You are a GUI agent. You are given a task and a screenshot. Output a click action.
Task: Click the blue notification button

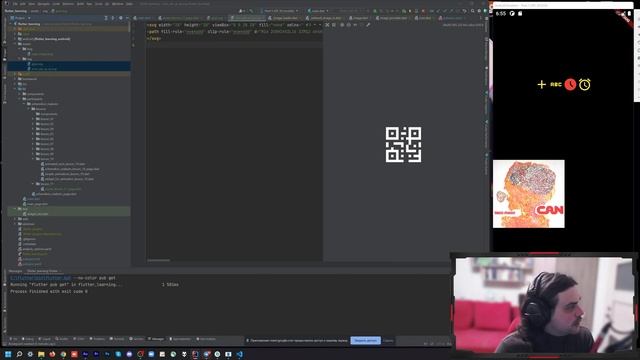pyautogui.click(x=365, y=340)
